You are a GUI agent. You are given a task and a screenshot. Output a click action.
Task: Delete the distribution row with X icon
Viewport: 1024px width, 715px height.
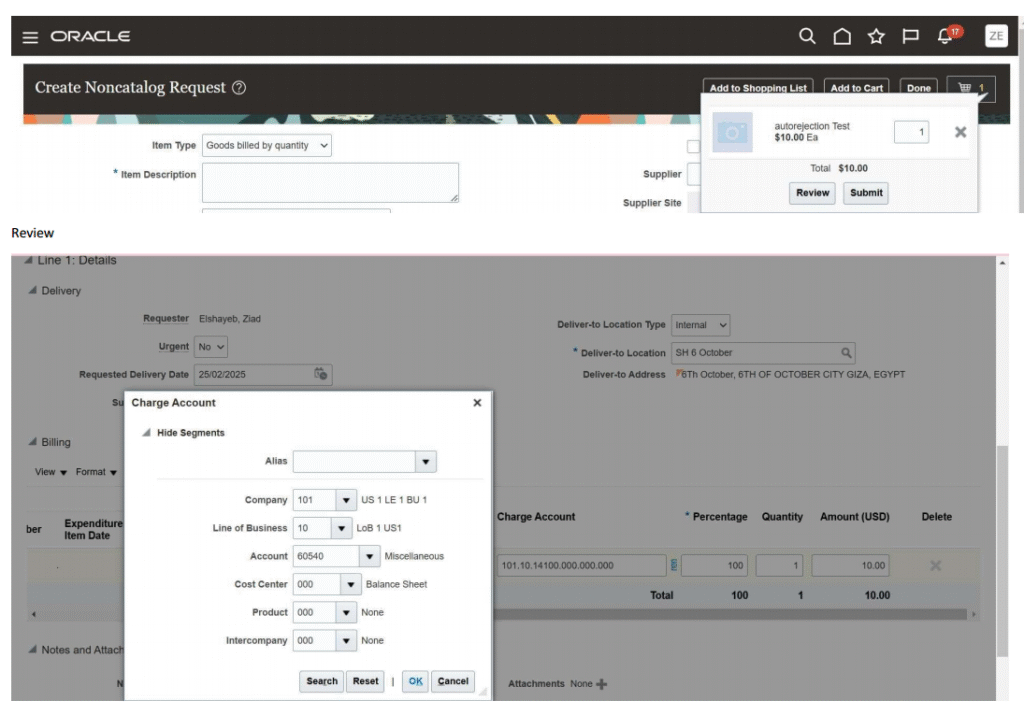tap(935, 565)
